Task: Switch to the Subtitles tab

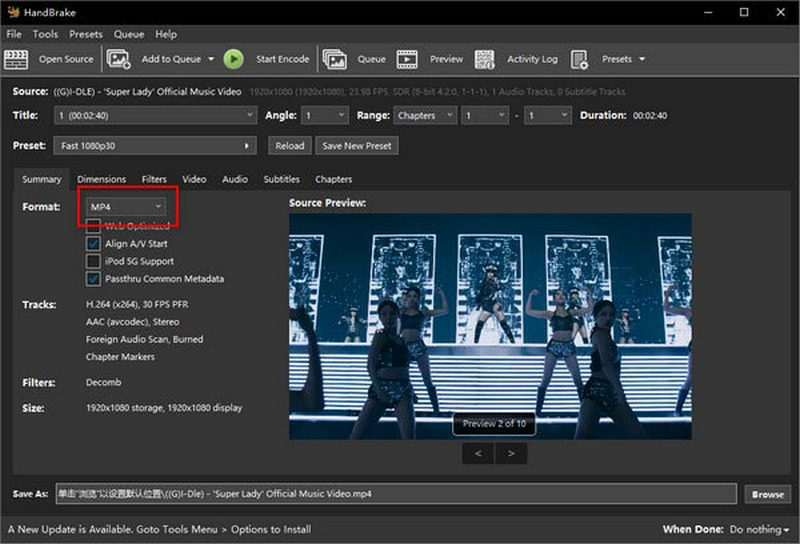Action: pyautogui.click(x=281, y=179)
